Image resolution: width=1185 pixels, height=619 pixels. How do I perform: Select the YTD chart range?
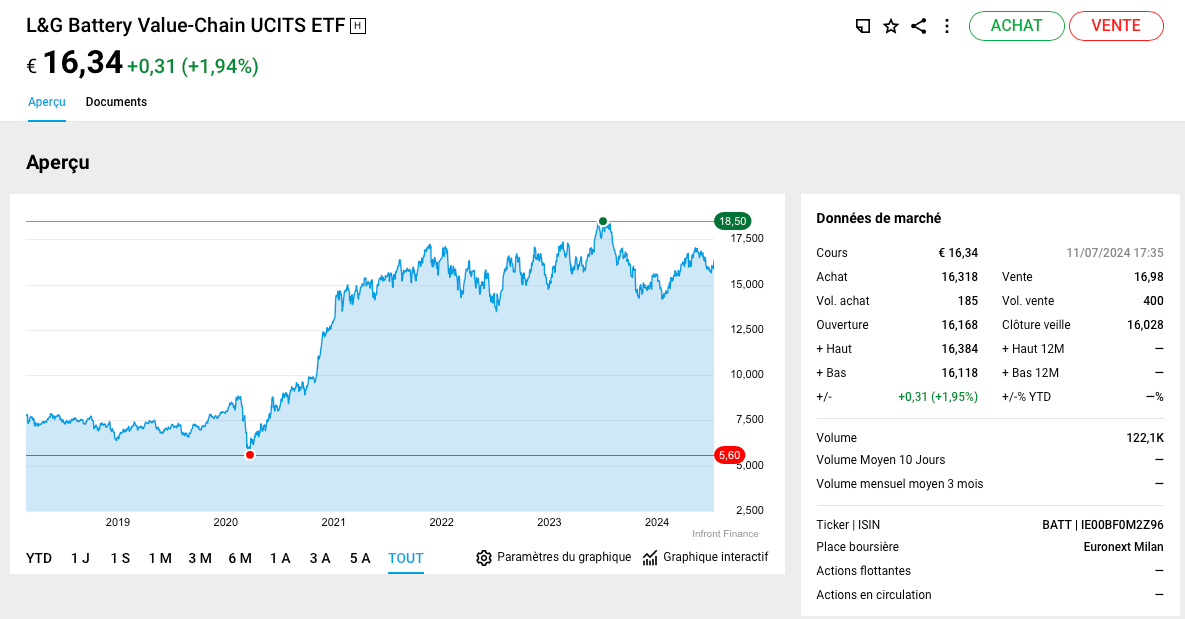(39, 559)
